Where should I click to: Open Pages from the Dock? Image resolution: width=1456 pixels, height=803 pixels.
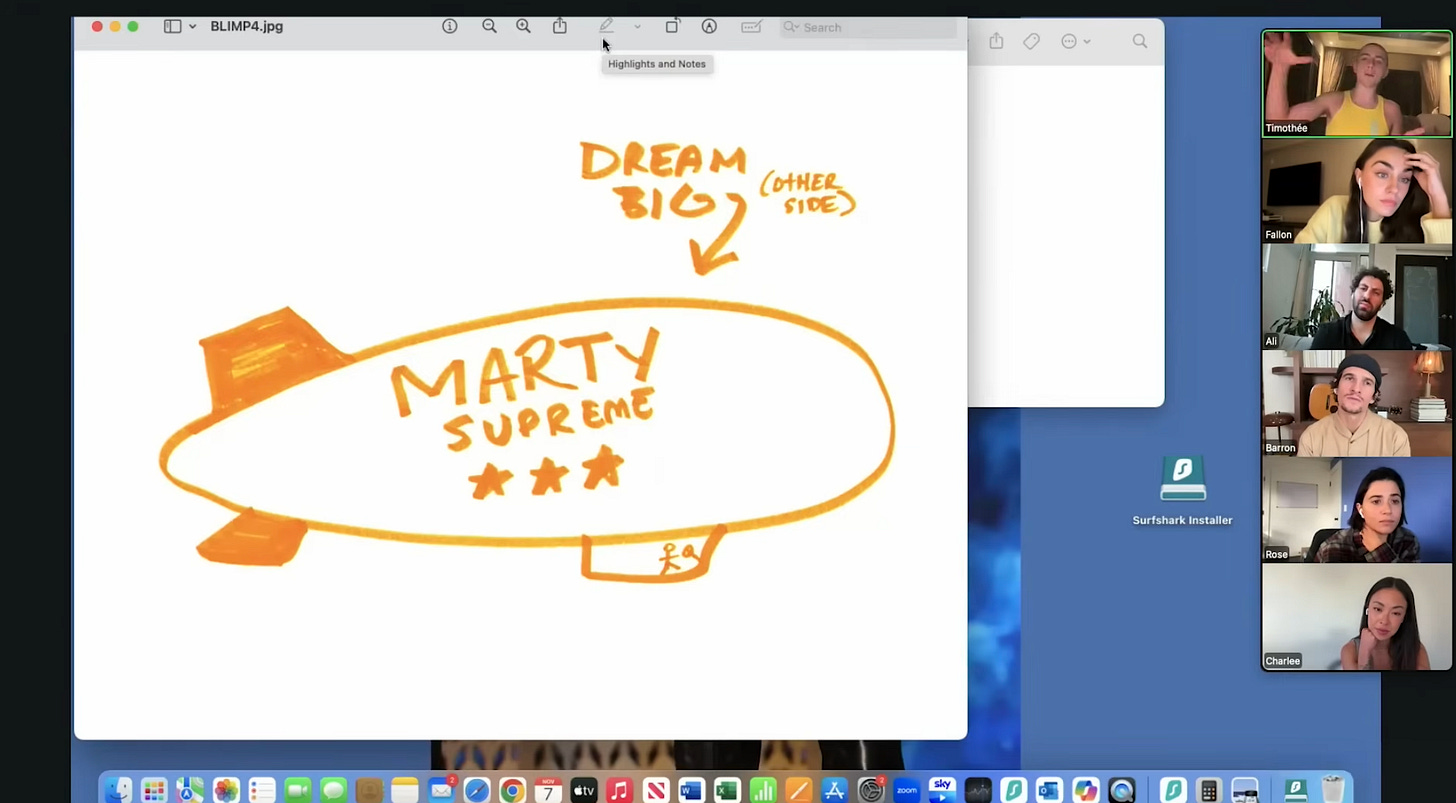pyautogui.click(x=798, y=790)
